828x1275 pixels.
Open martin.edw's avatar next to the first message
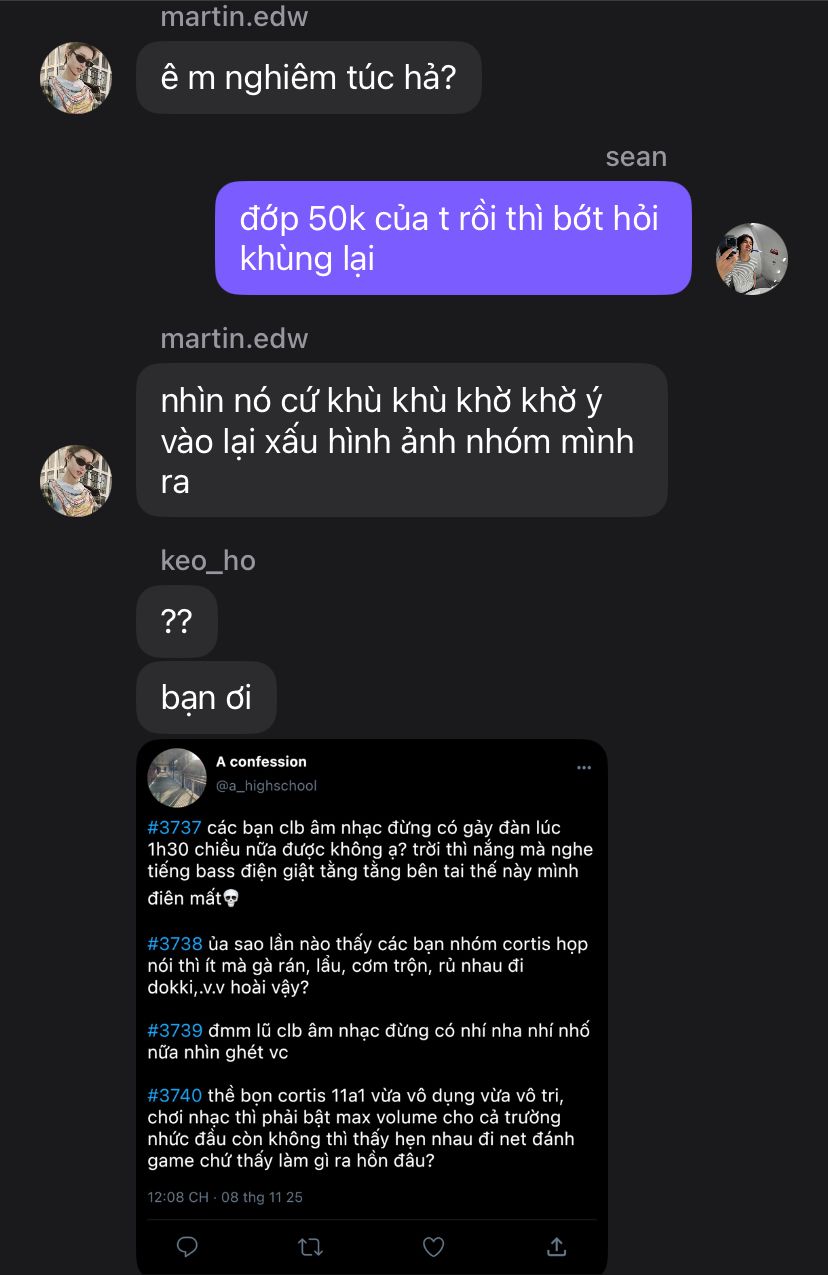coord(75,78)
